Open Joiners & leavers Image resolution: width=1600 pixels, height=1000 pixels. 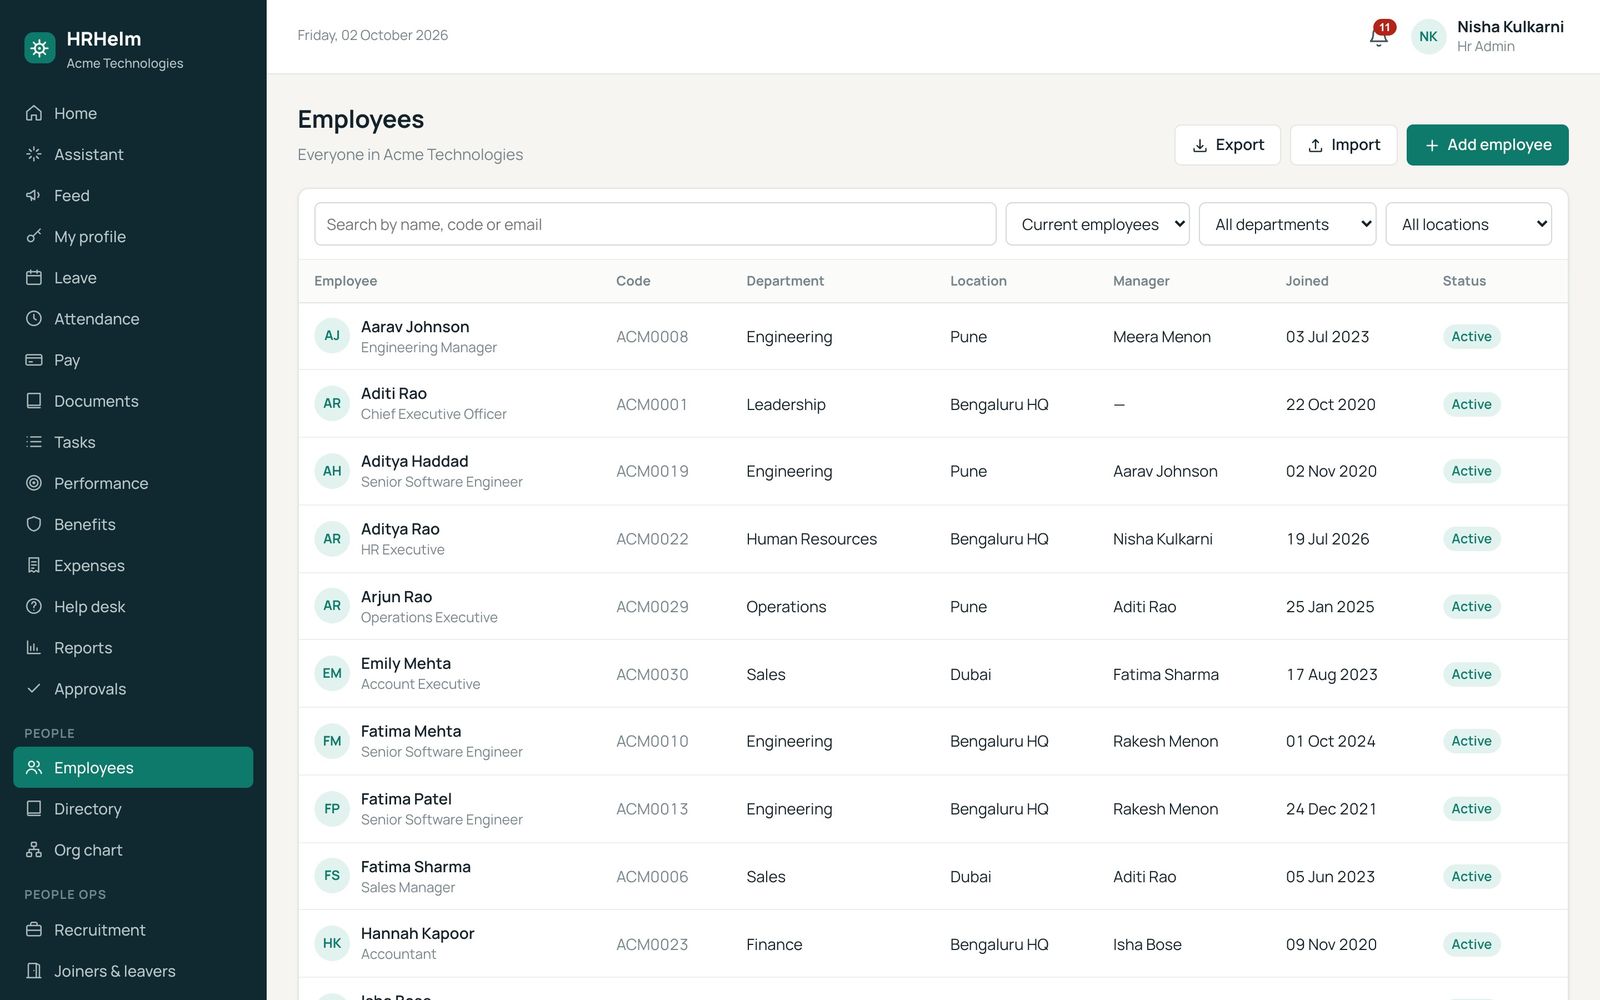(x=133, y=970)
